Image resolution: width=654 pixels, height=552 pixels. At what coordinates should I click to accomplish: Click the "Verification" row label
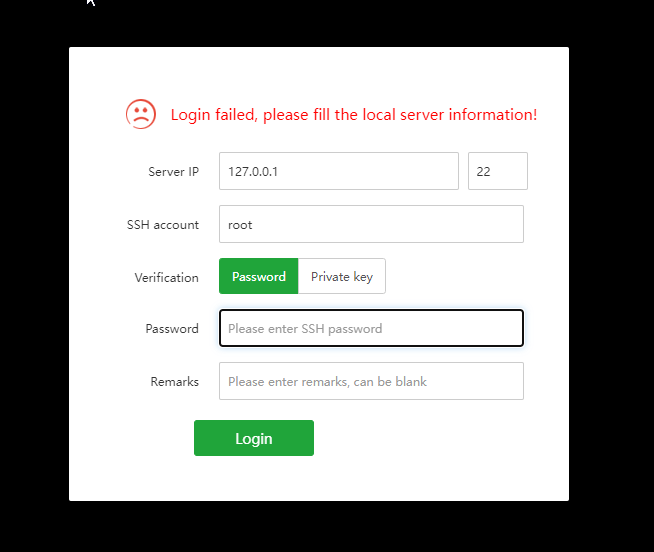coord(166,278)
